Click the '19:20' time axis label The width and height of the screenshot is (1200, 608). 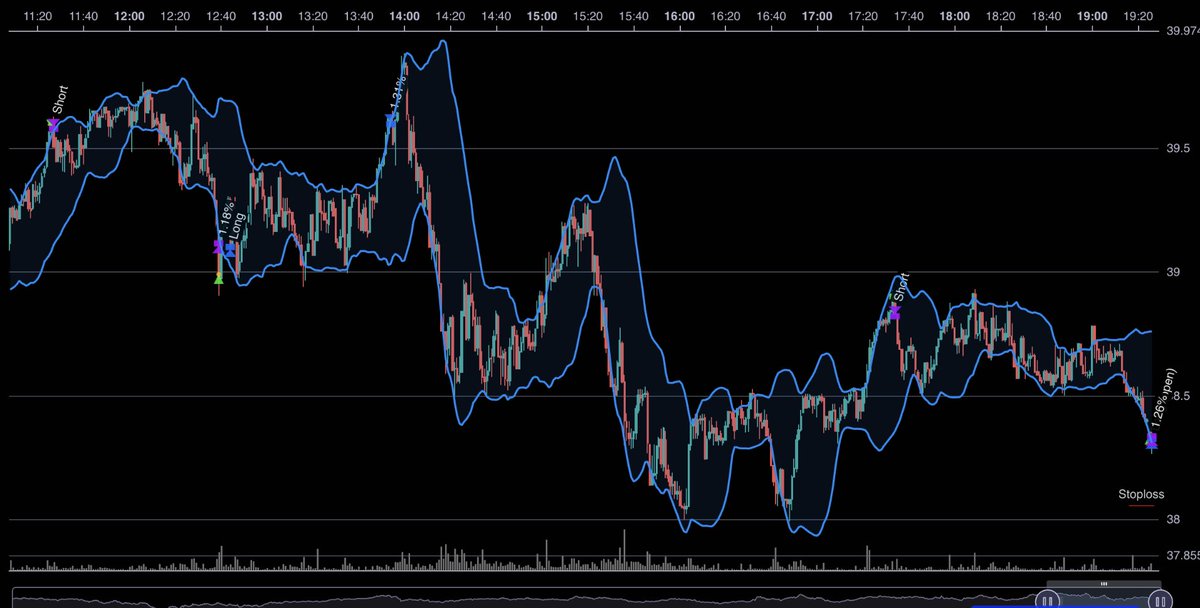pos(1138,17)
